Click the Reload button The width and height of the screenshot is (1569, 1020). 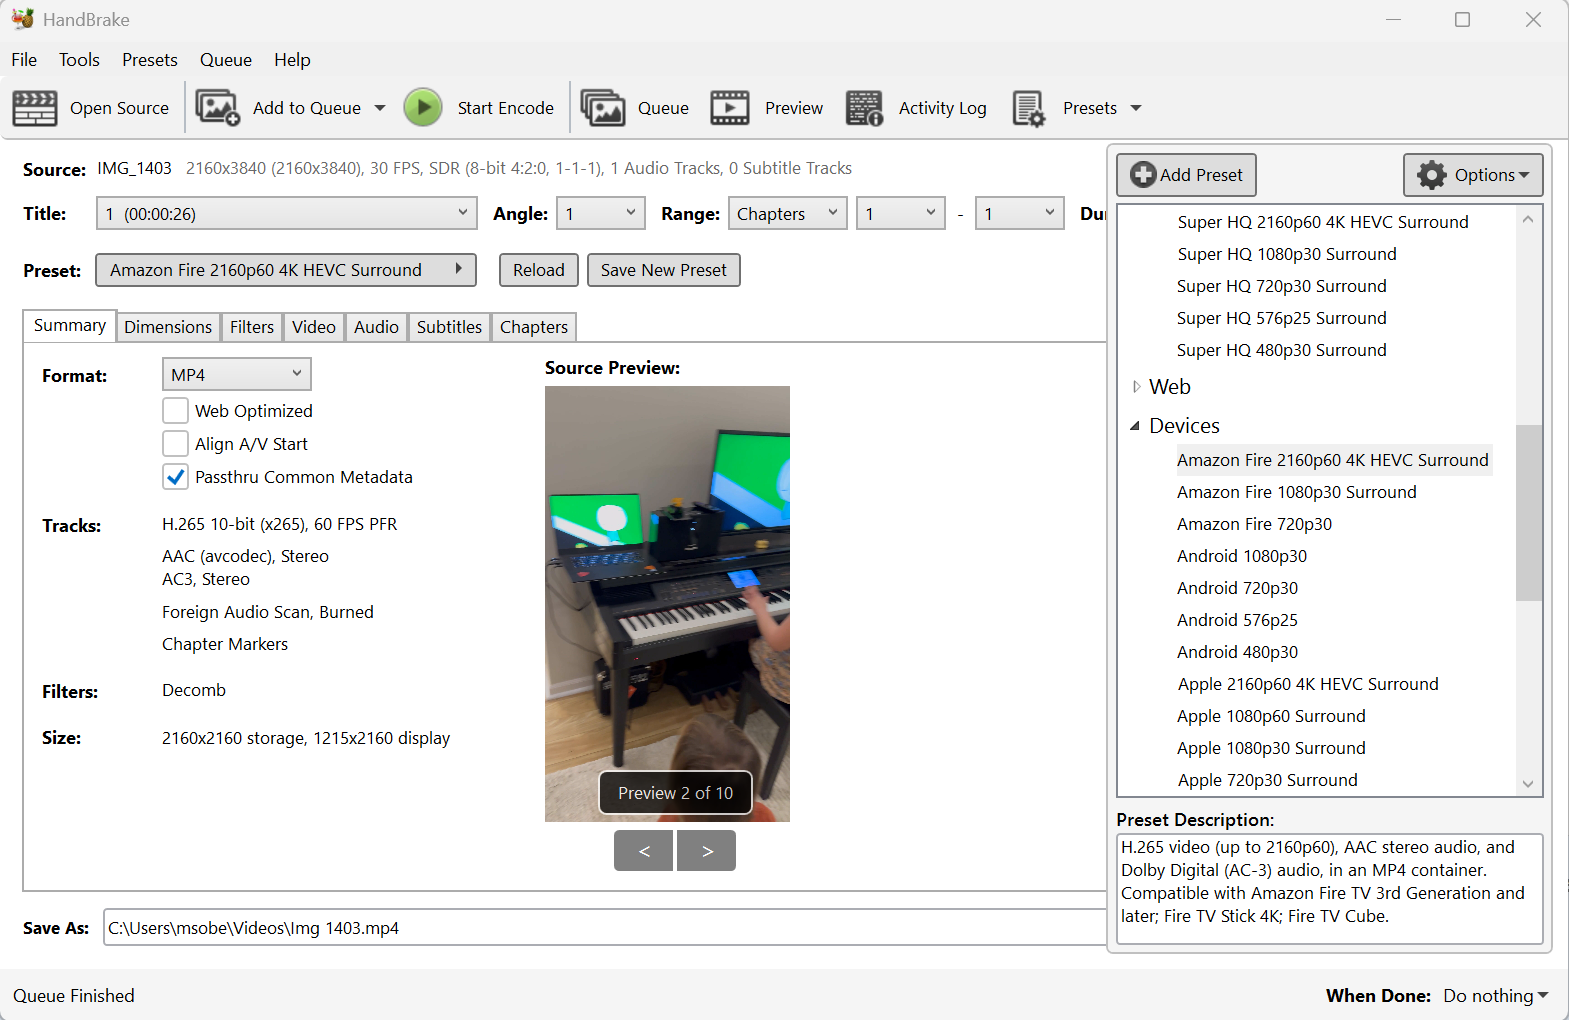[538, 270]
